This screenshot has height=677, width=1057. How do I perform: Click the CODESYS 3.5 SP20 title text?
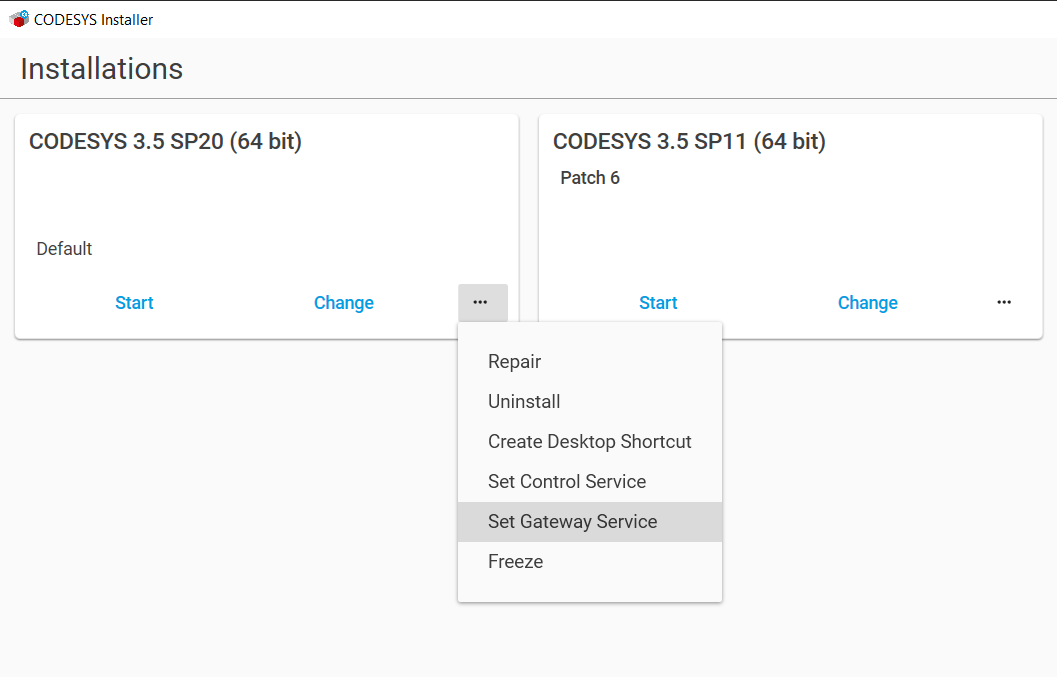tap(166, 141)
